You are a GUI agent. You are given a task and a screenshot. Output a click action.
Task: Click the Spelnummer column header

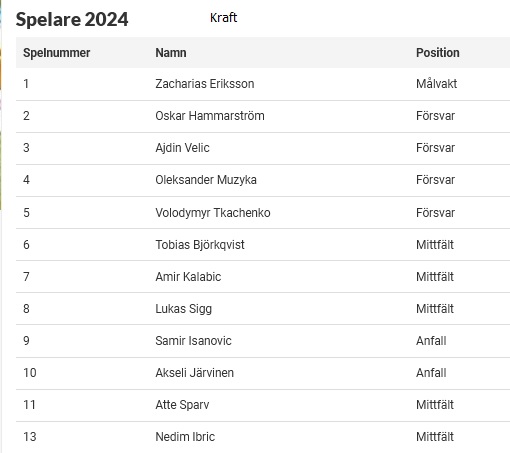[56, 53]
